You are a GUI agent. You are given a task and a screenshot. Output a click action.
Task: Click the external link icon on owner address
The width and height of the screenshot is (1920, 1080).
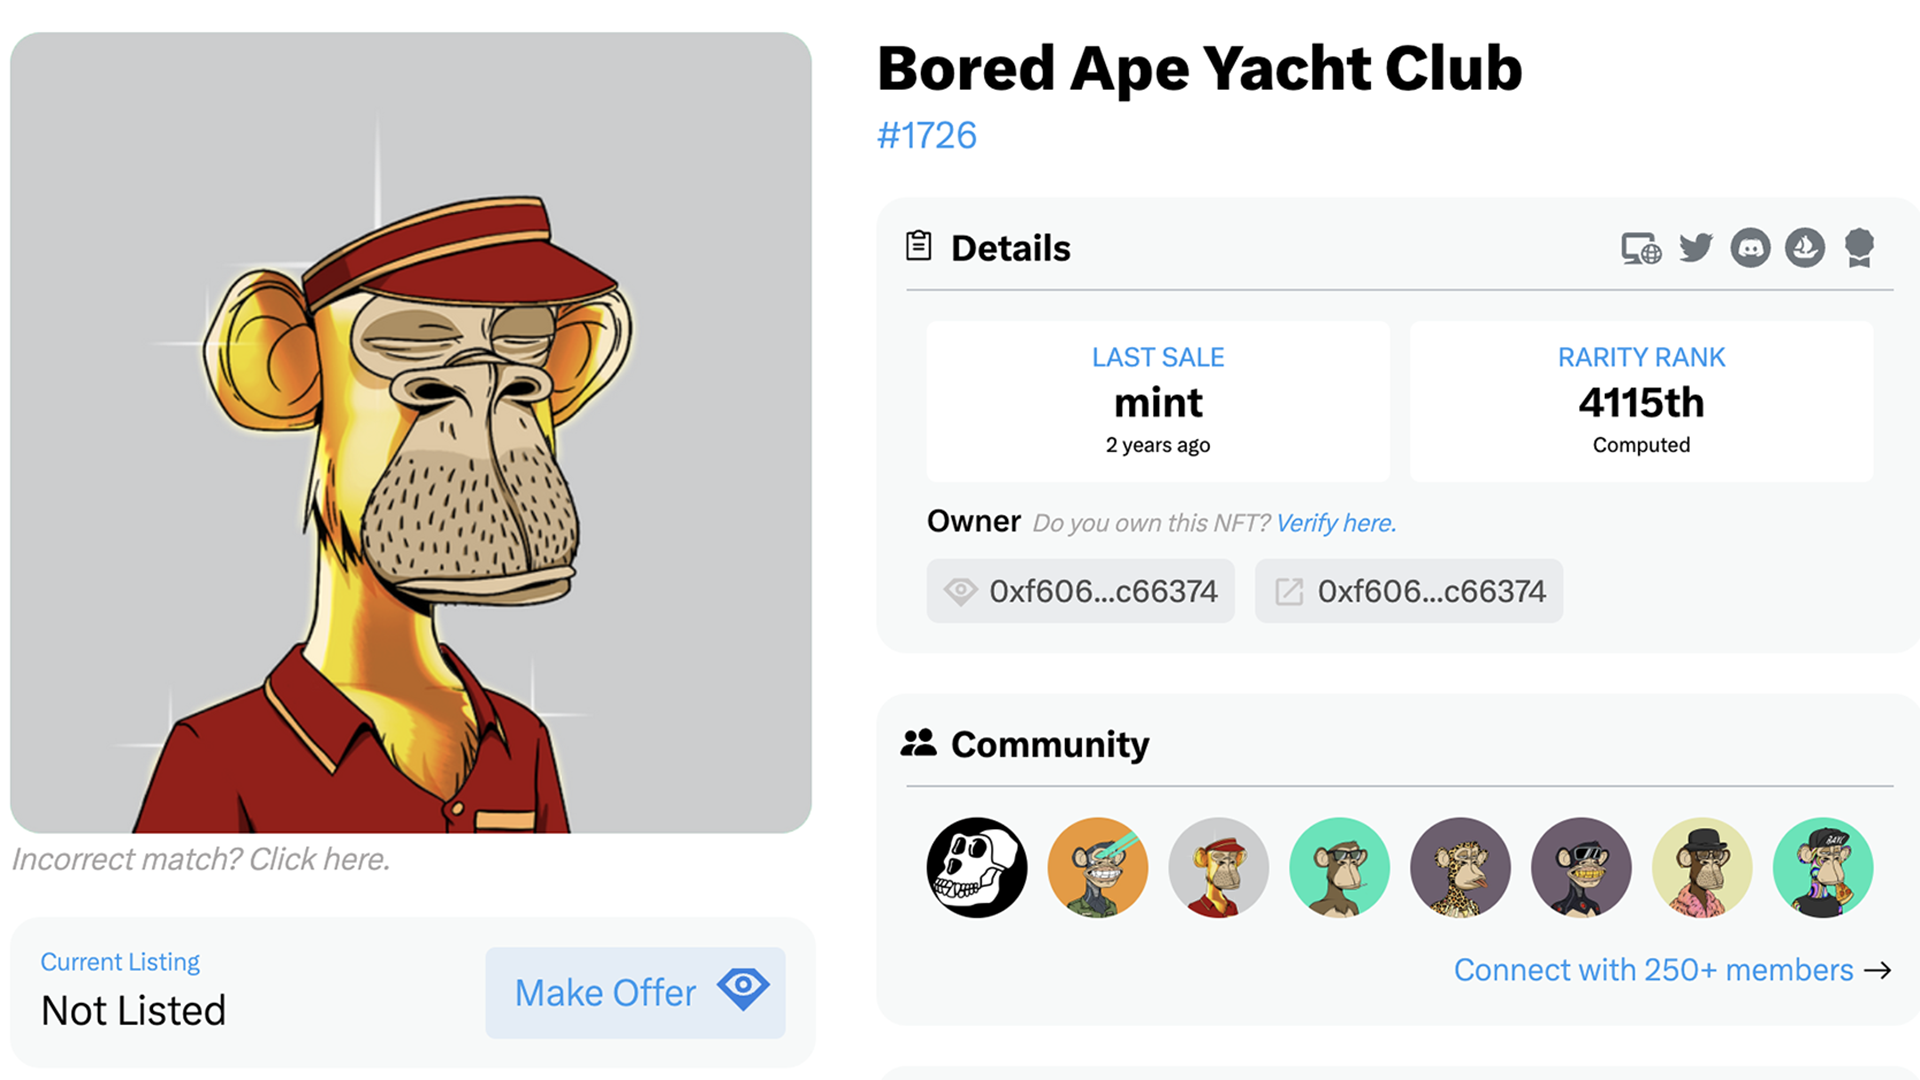(1286, 588)
